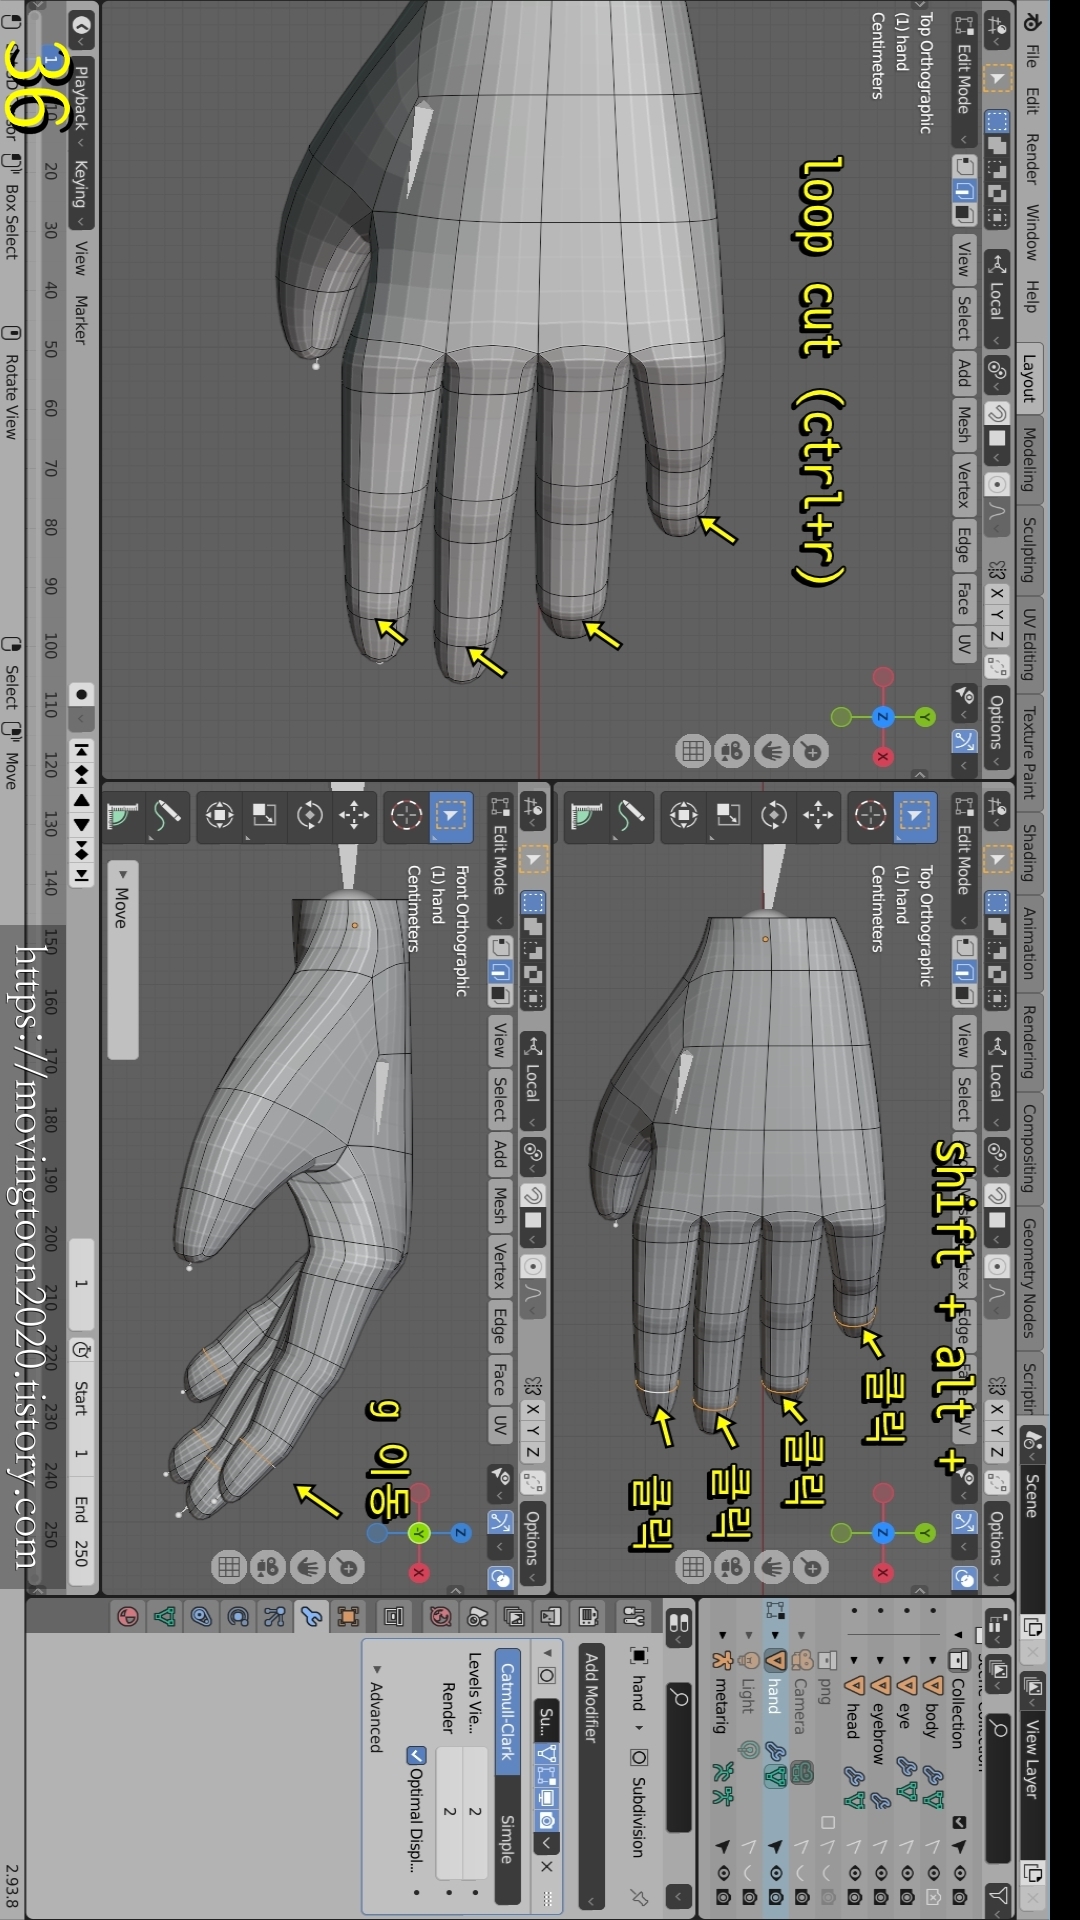Open the Particles properties tab

pos(275,1617)
